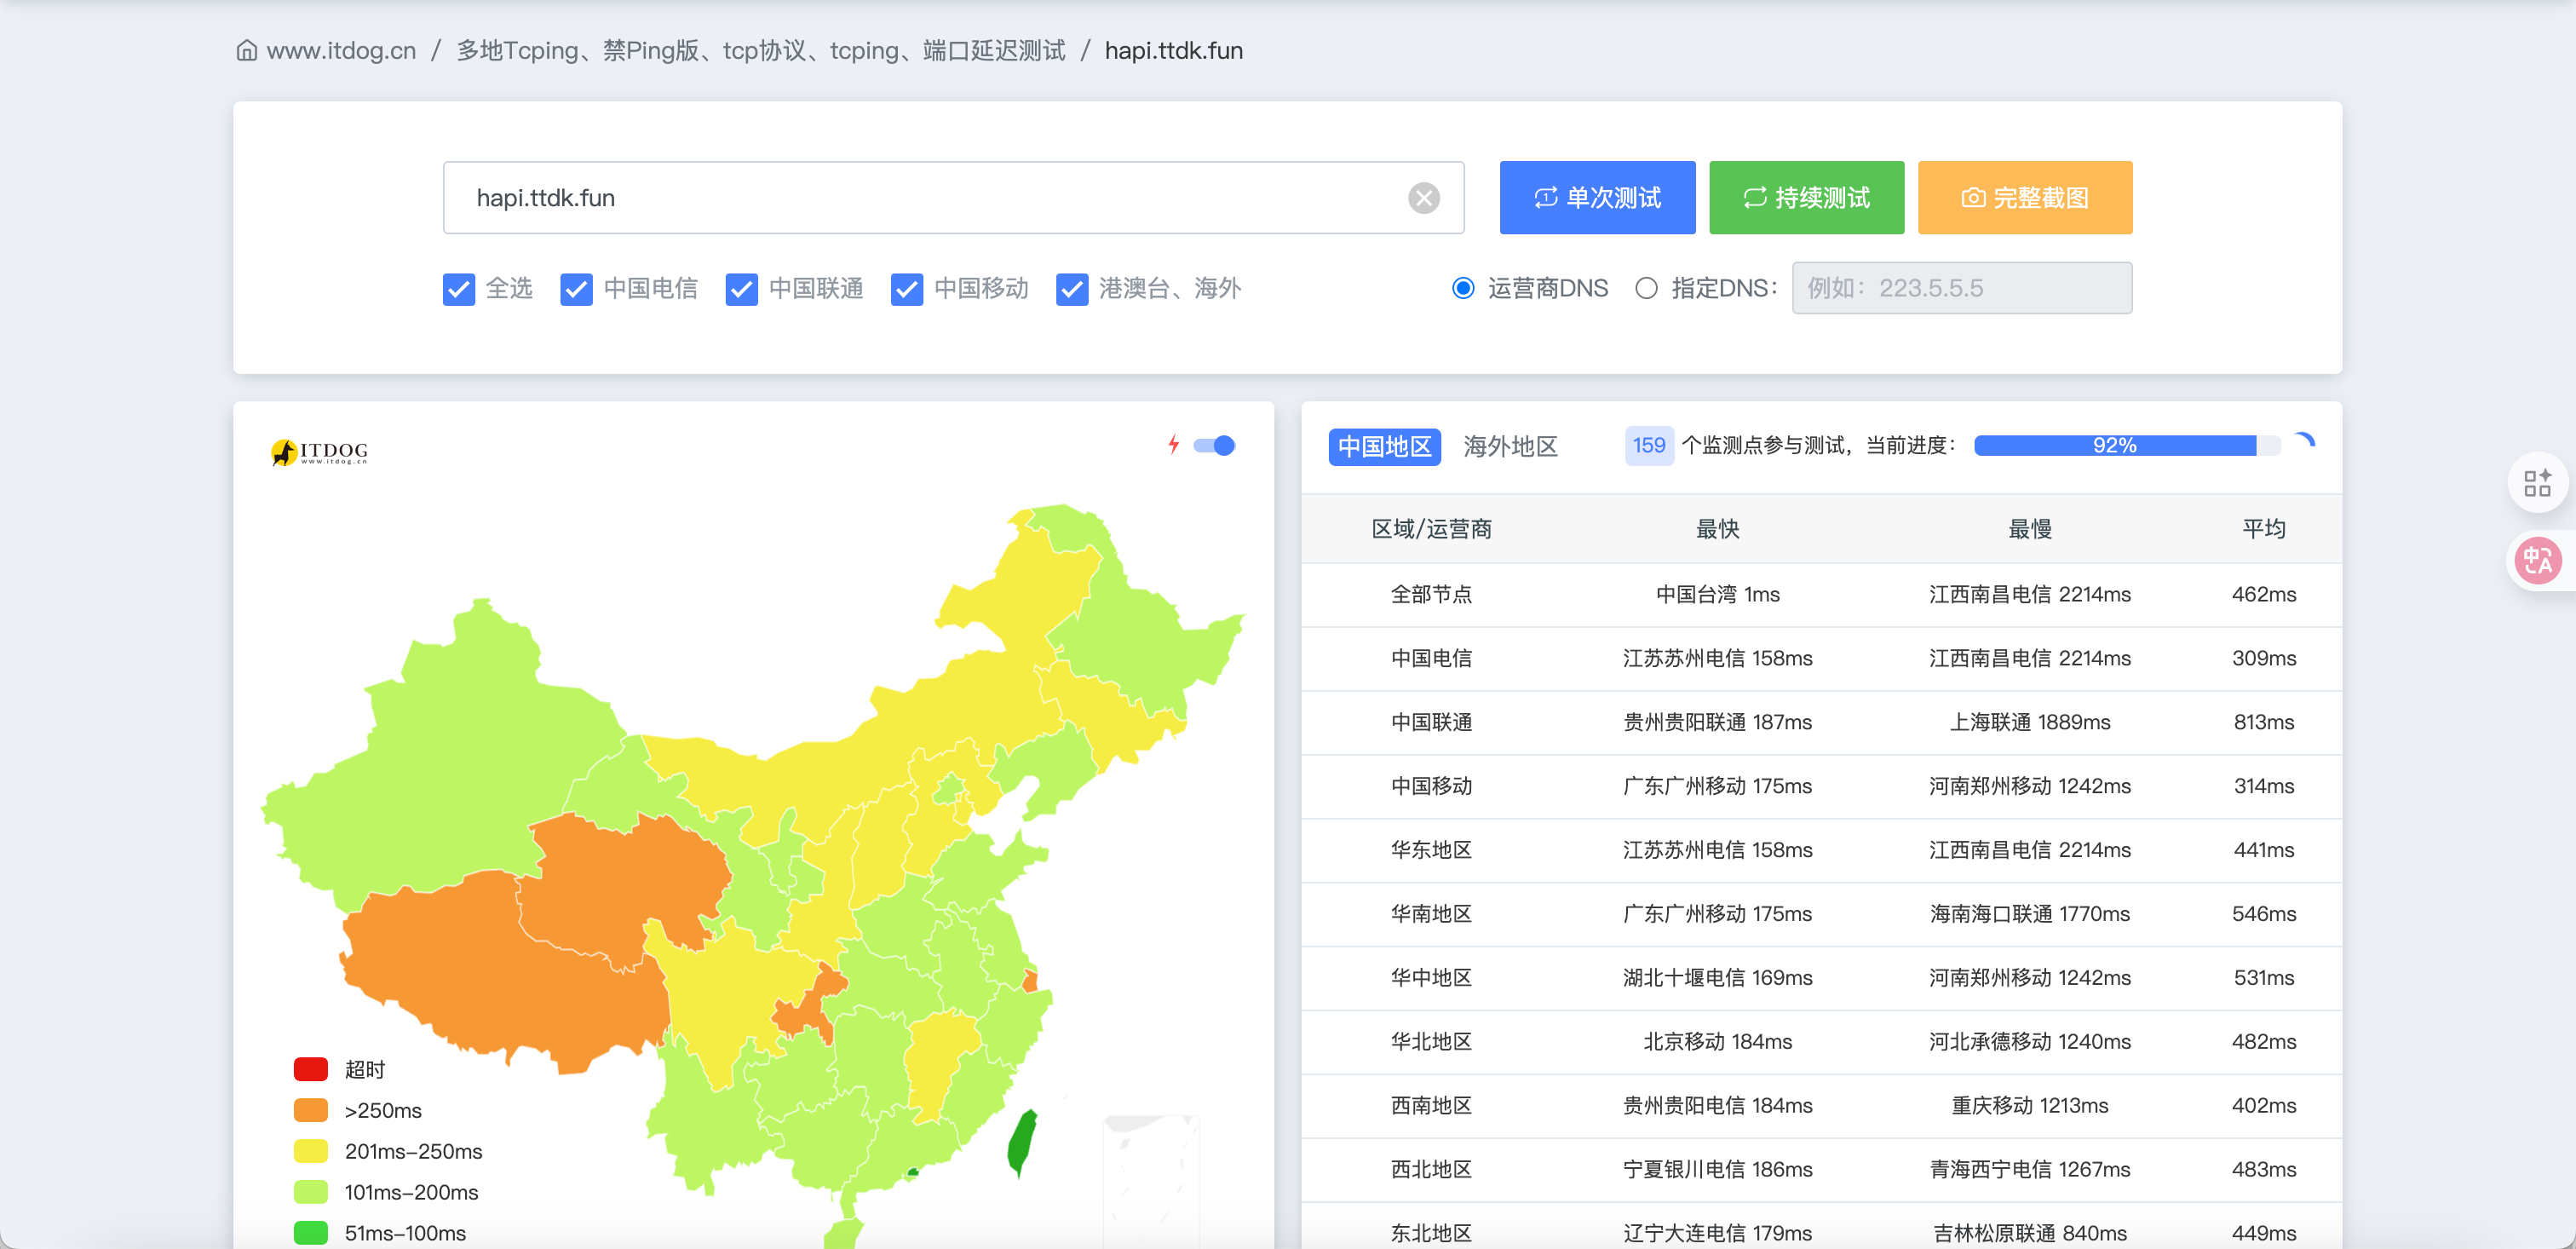Select the 中国地区 tab
Image resolution: width=2576 pixels, height=1249 pixels.
click(1384, 447)
